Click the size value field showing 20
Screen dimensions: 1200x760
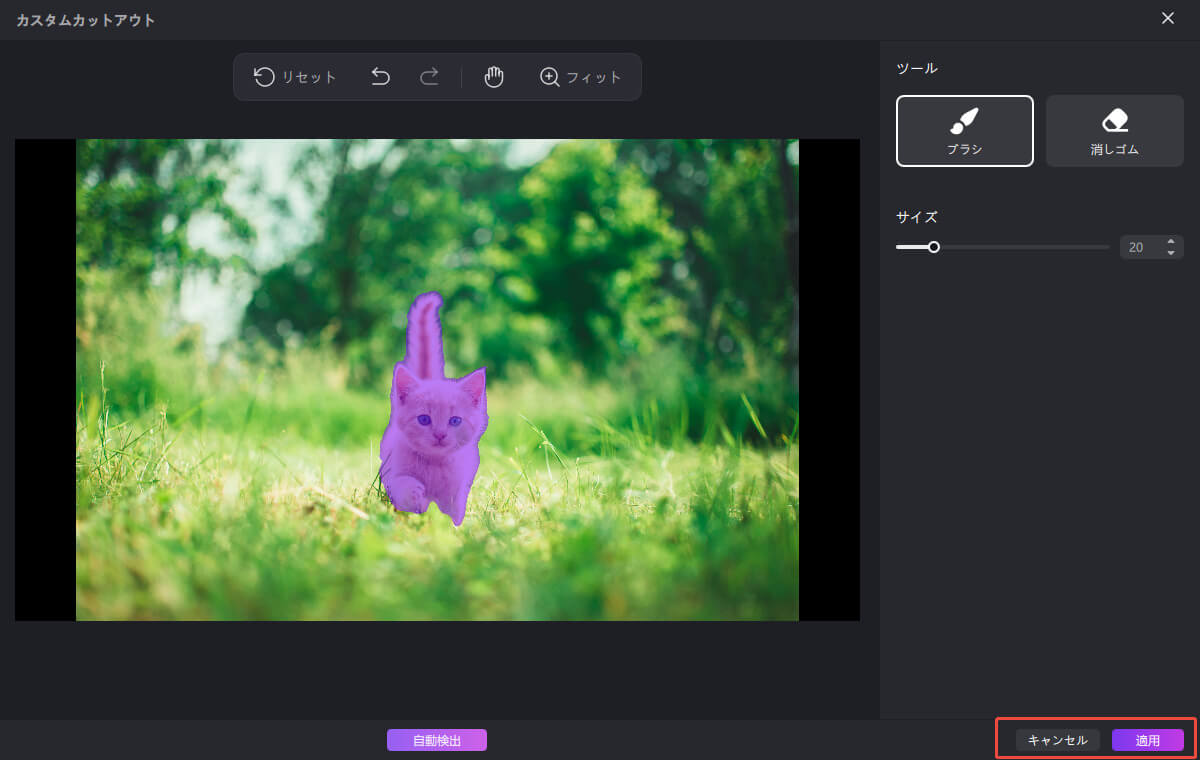(1140, 247)
